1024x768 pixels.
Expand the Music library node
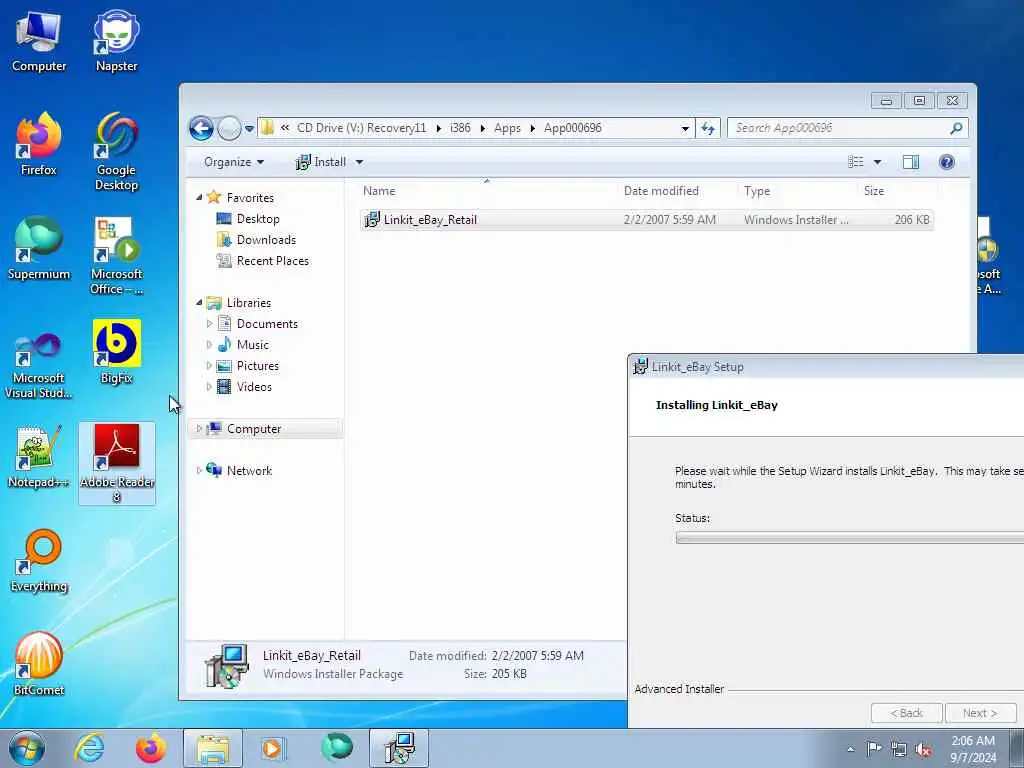point(209,345)
